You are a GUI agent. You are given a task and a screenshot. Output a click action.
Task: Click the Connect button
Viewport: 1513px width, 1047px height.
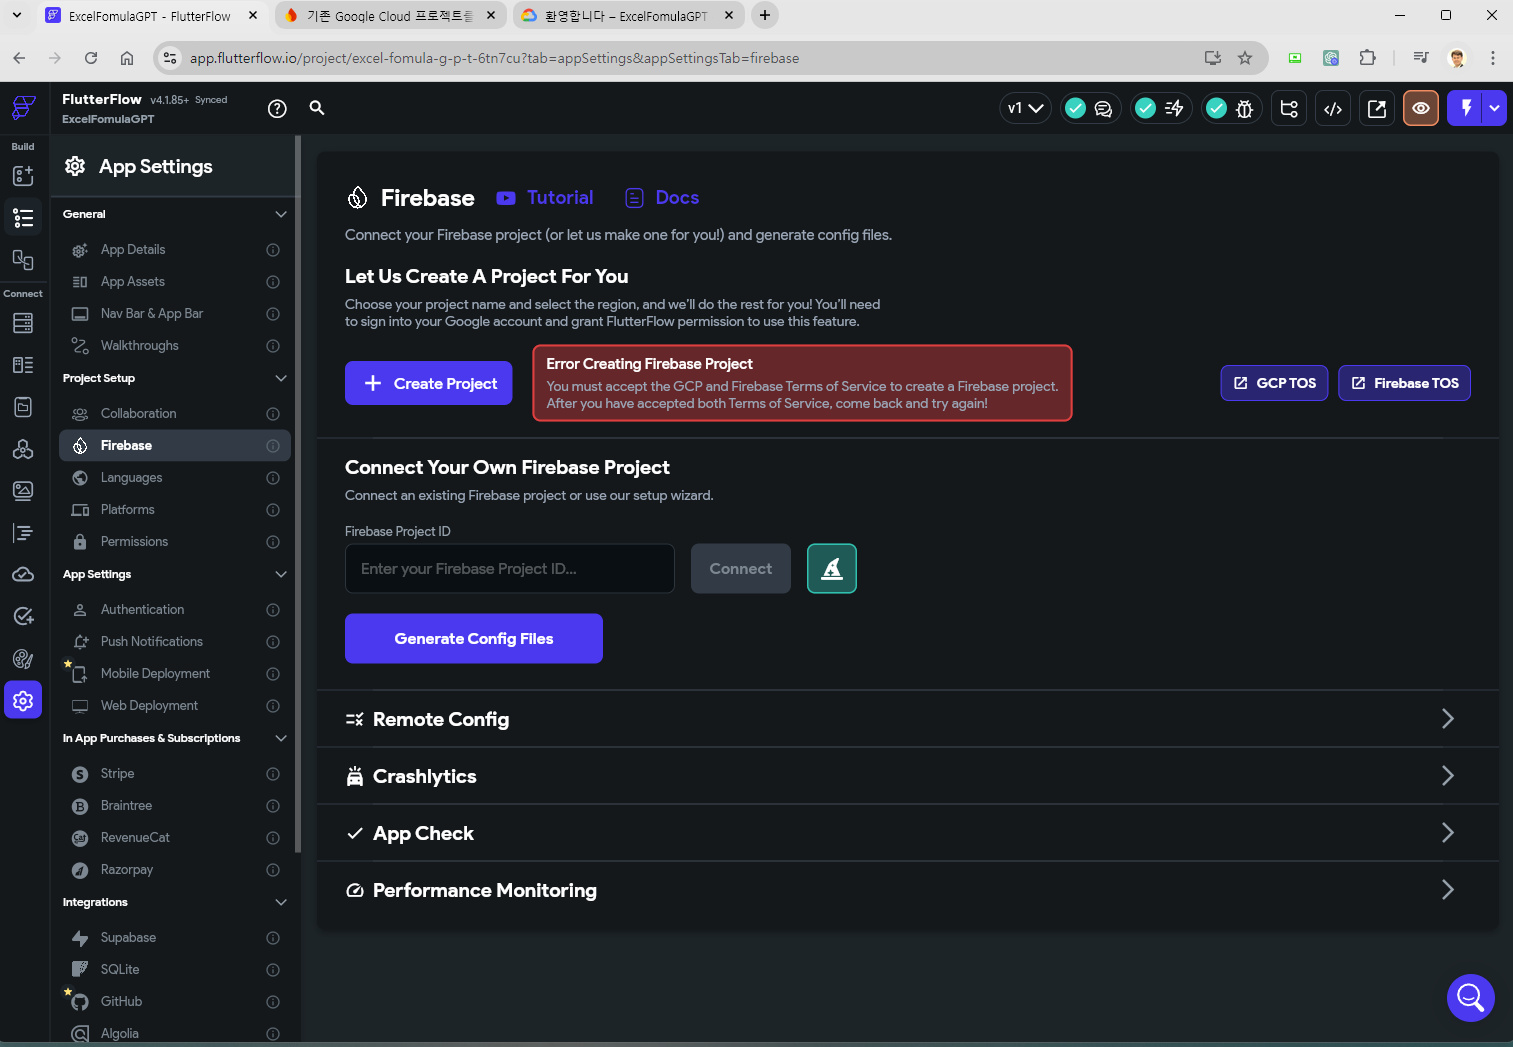coord(741,568)
